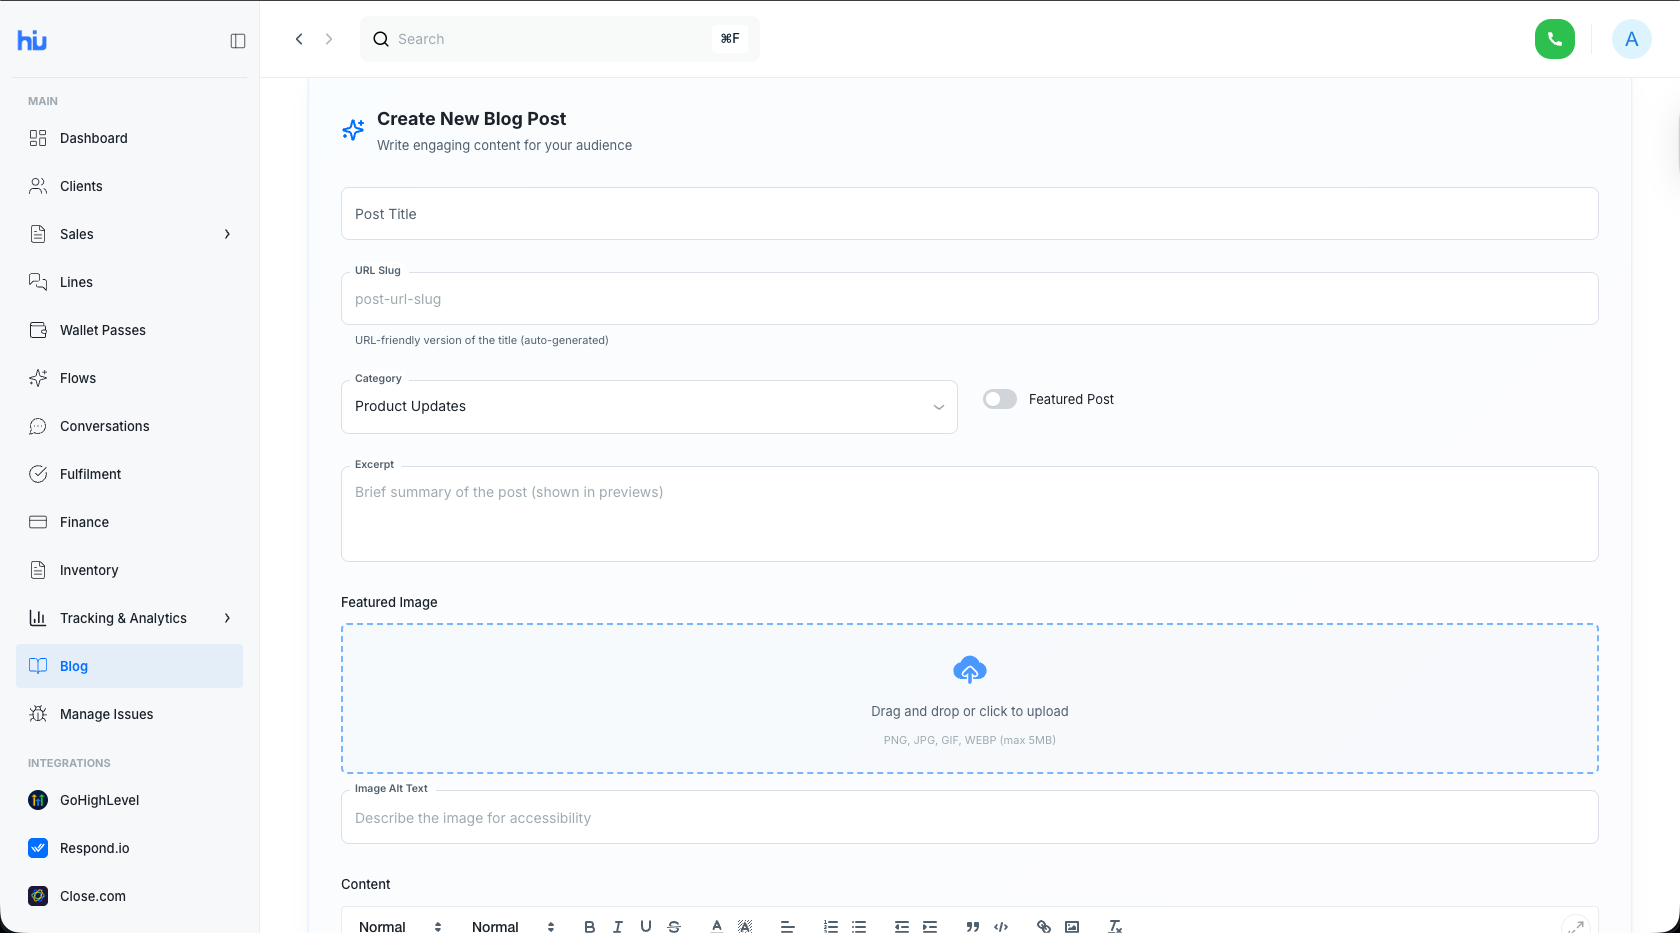
Task: Insert a link in content editor
Action: point(1044,926)
